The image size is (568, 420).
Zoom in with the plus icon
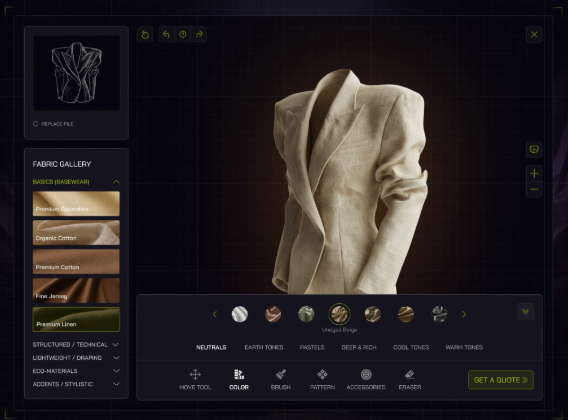[534, 174]
